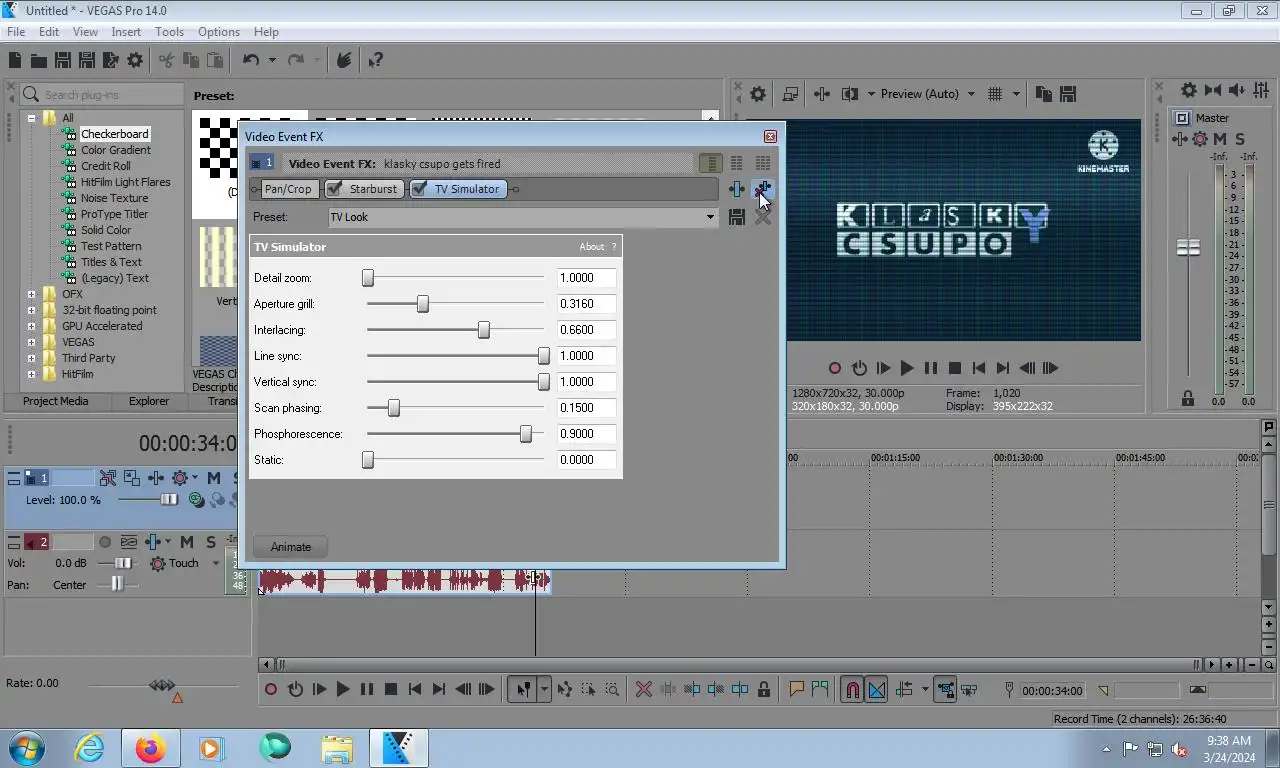Screen dimensions: 1280x768
Task: Create a new project with the New icon
Action: [15, 60]
